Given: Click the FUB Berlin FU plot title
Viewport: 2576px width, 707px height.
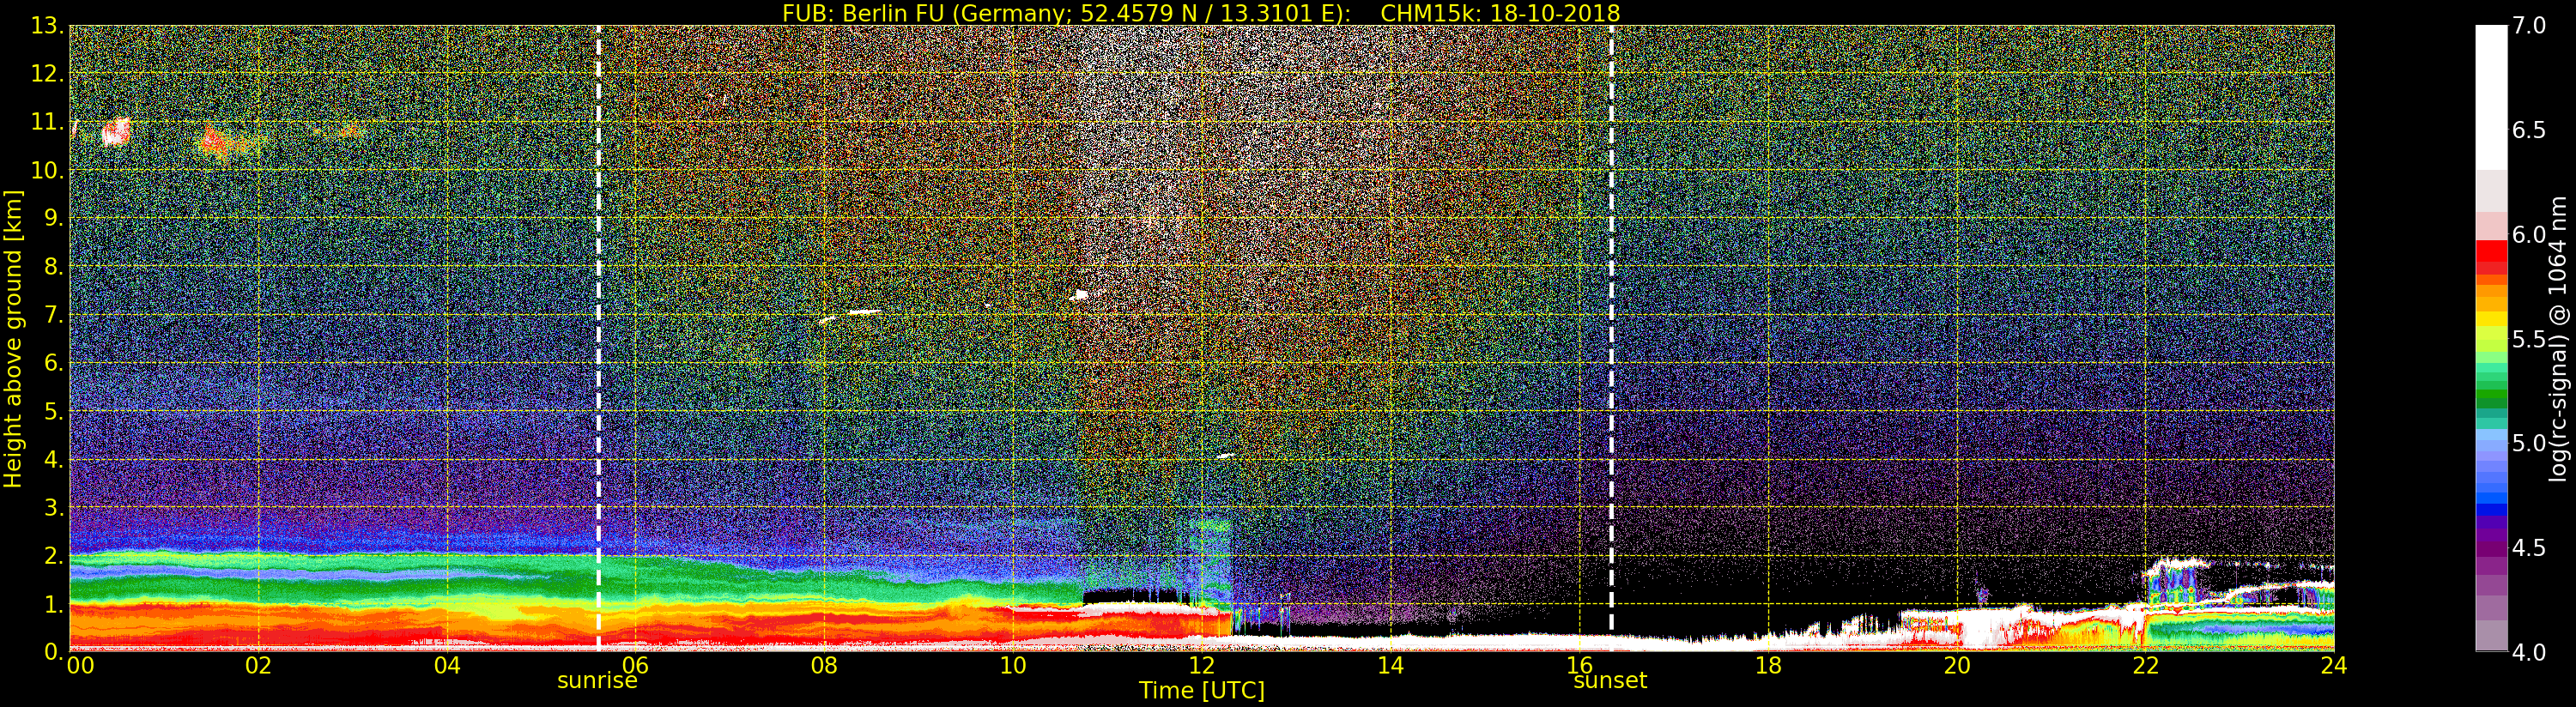Looking at the screenshot, I should (x=1201, y=13).
